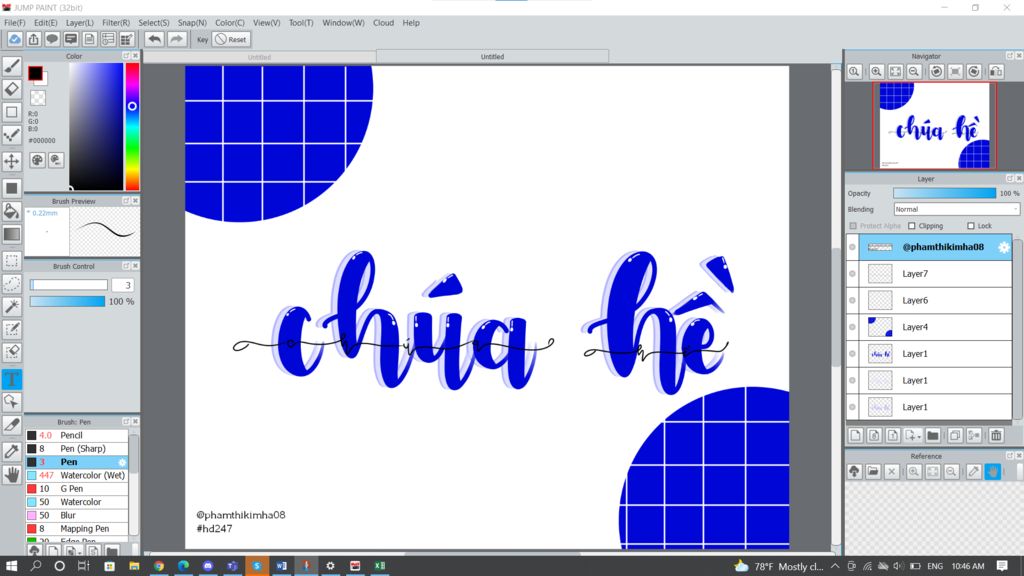Select the Watercolor (Wet) brush
The height and width of the screenshot is (576, 1024).
[x=77, y=475]
